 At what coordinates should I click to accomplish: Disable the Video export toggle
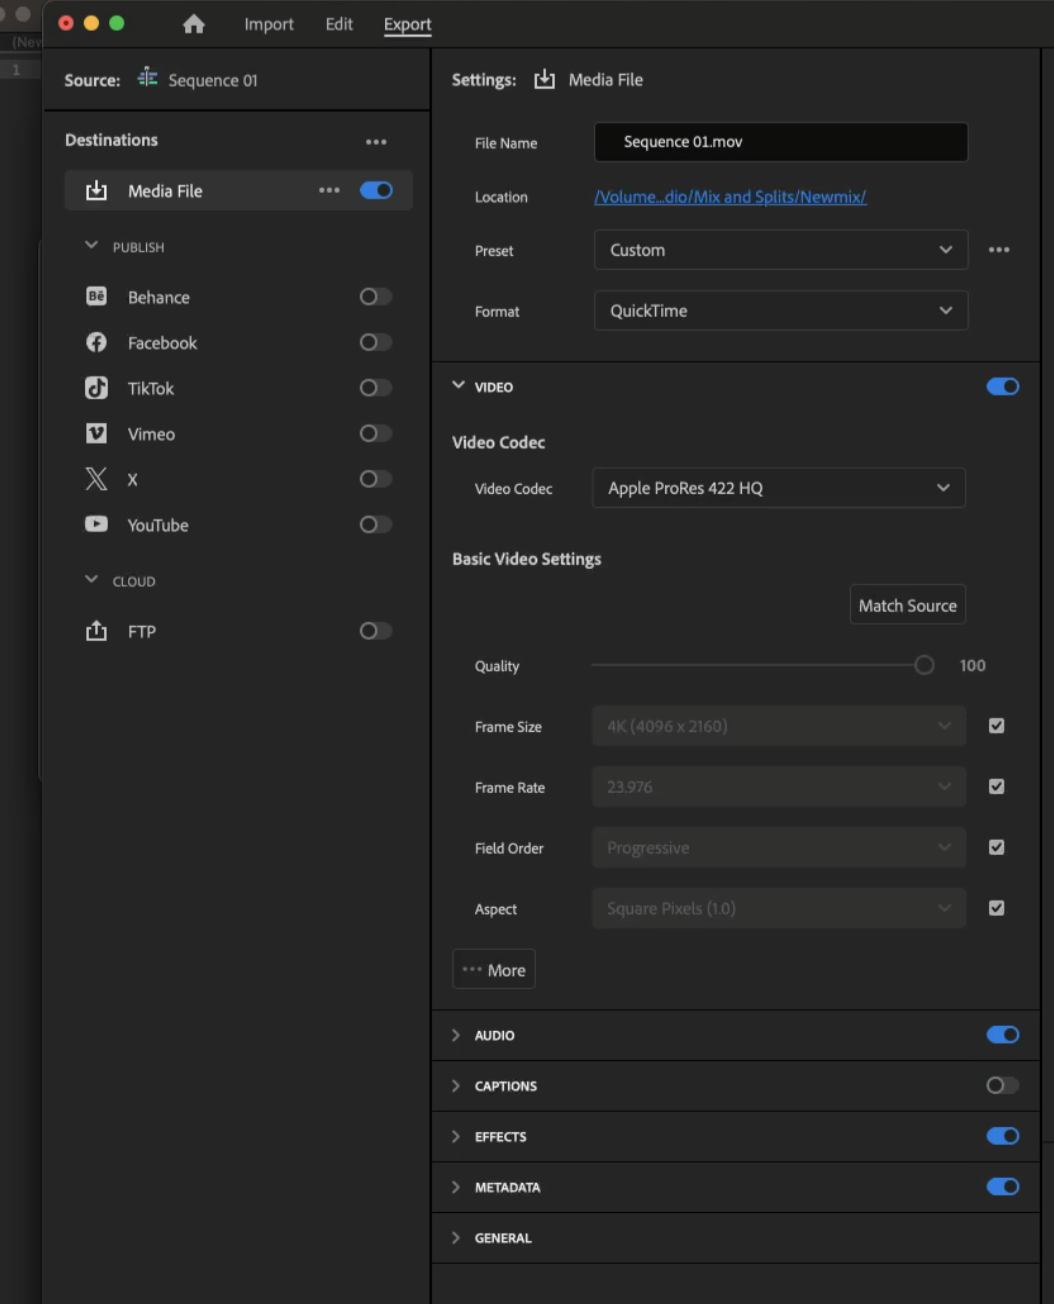(x=1003, y=386)
